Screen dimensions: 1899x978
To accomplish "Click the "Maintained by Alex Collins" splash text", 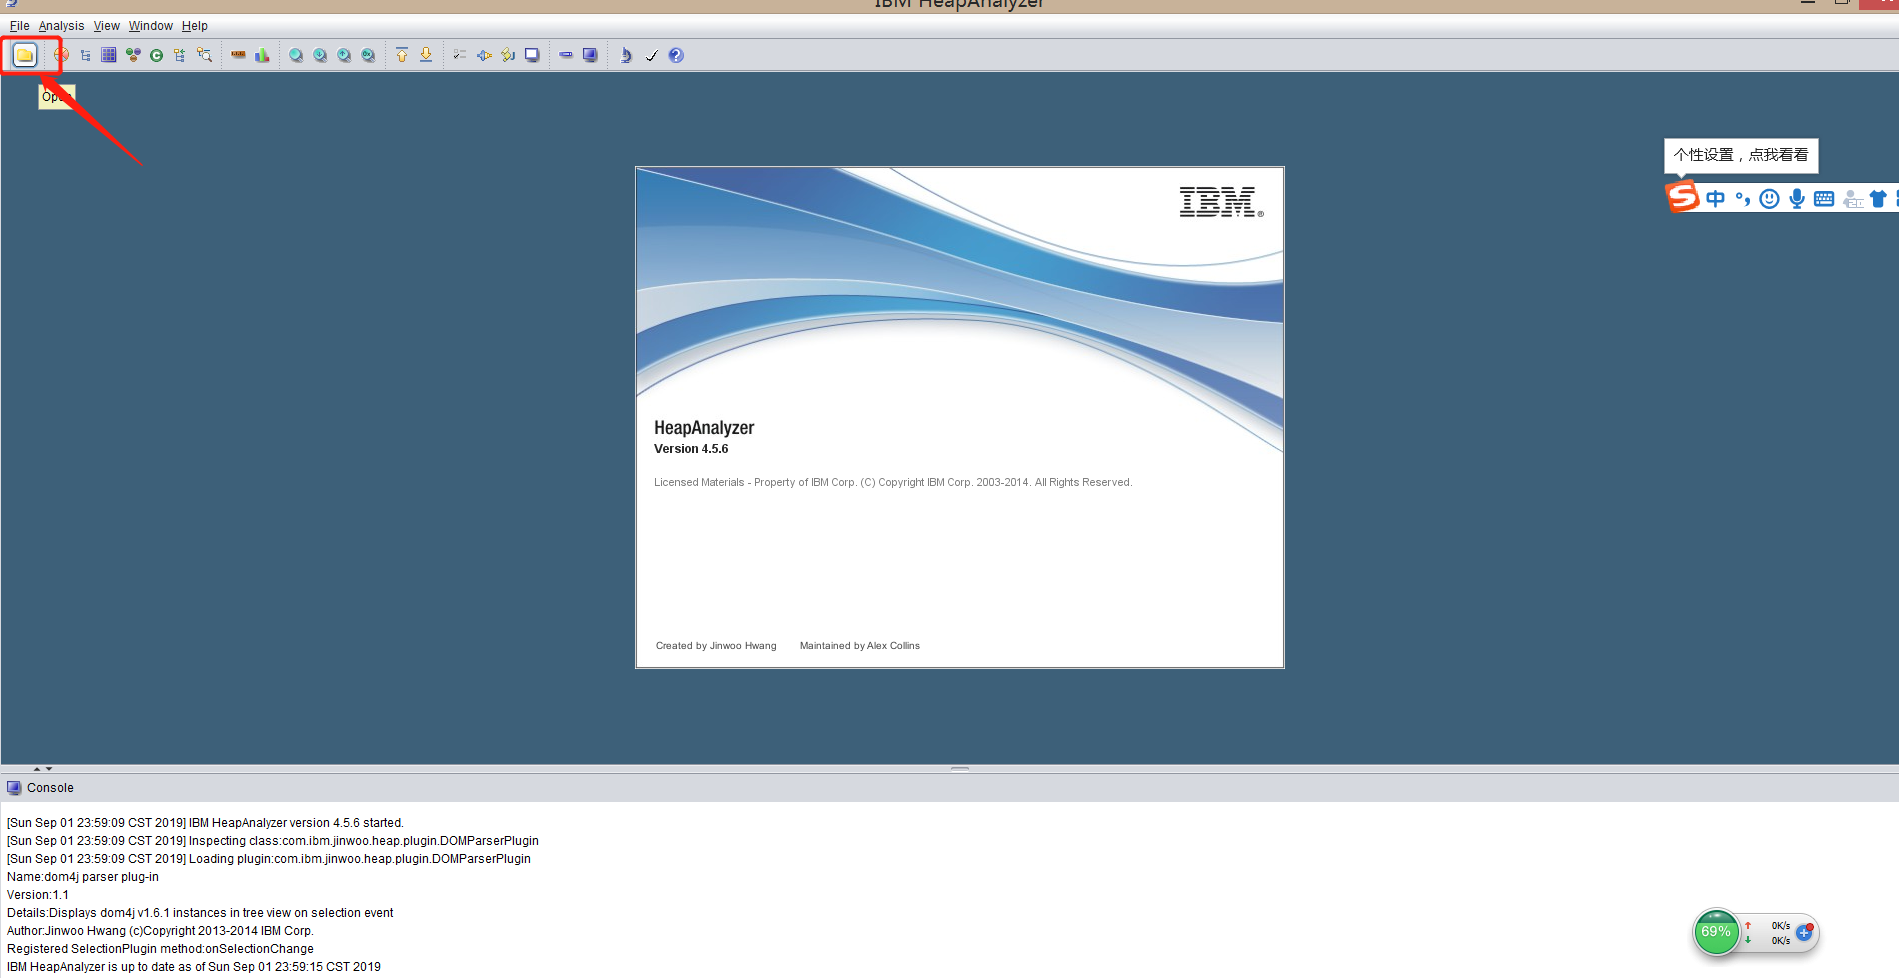I will 860,646.
